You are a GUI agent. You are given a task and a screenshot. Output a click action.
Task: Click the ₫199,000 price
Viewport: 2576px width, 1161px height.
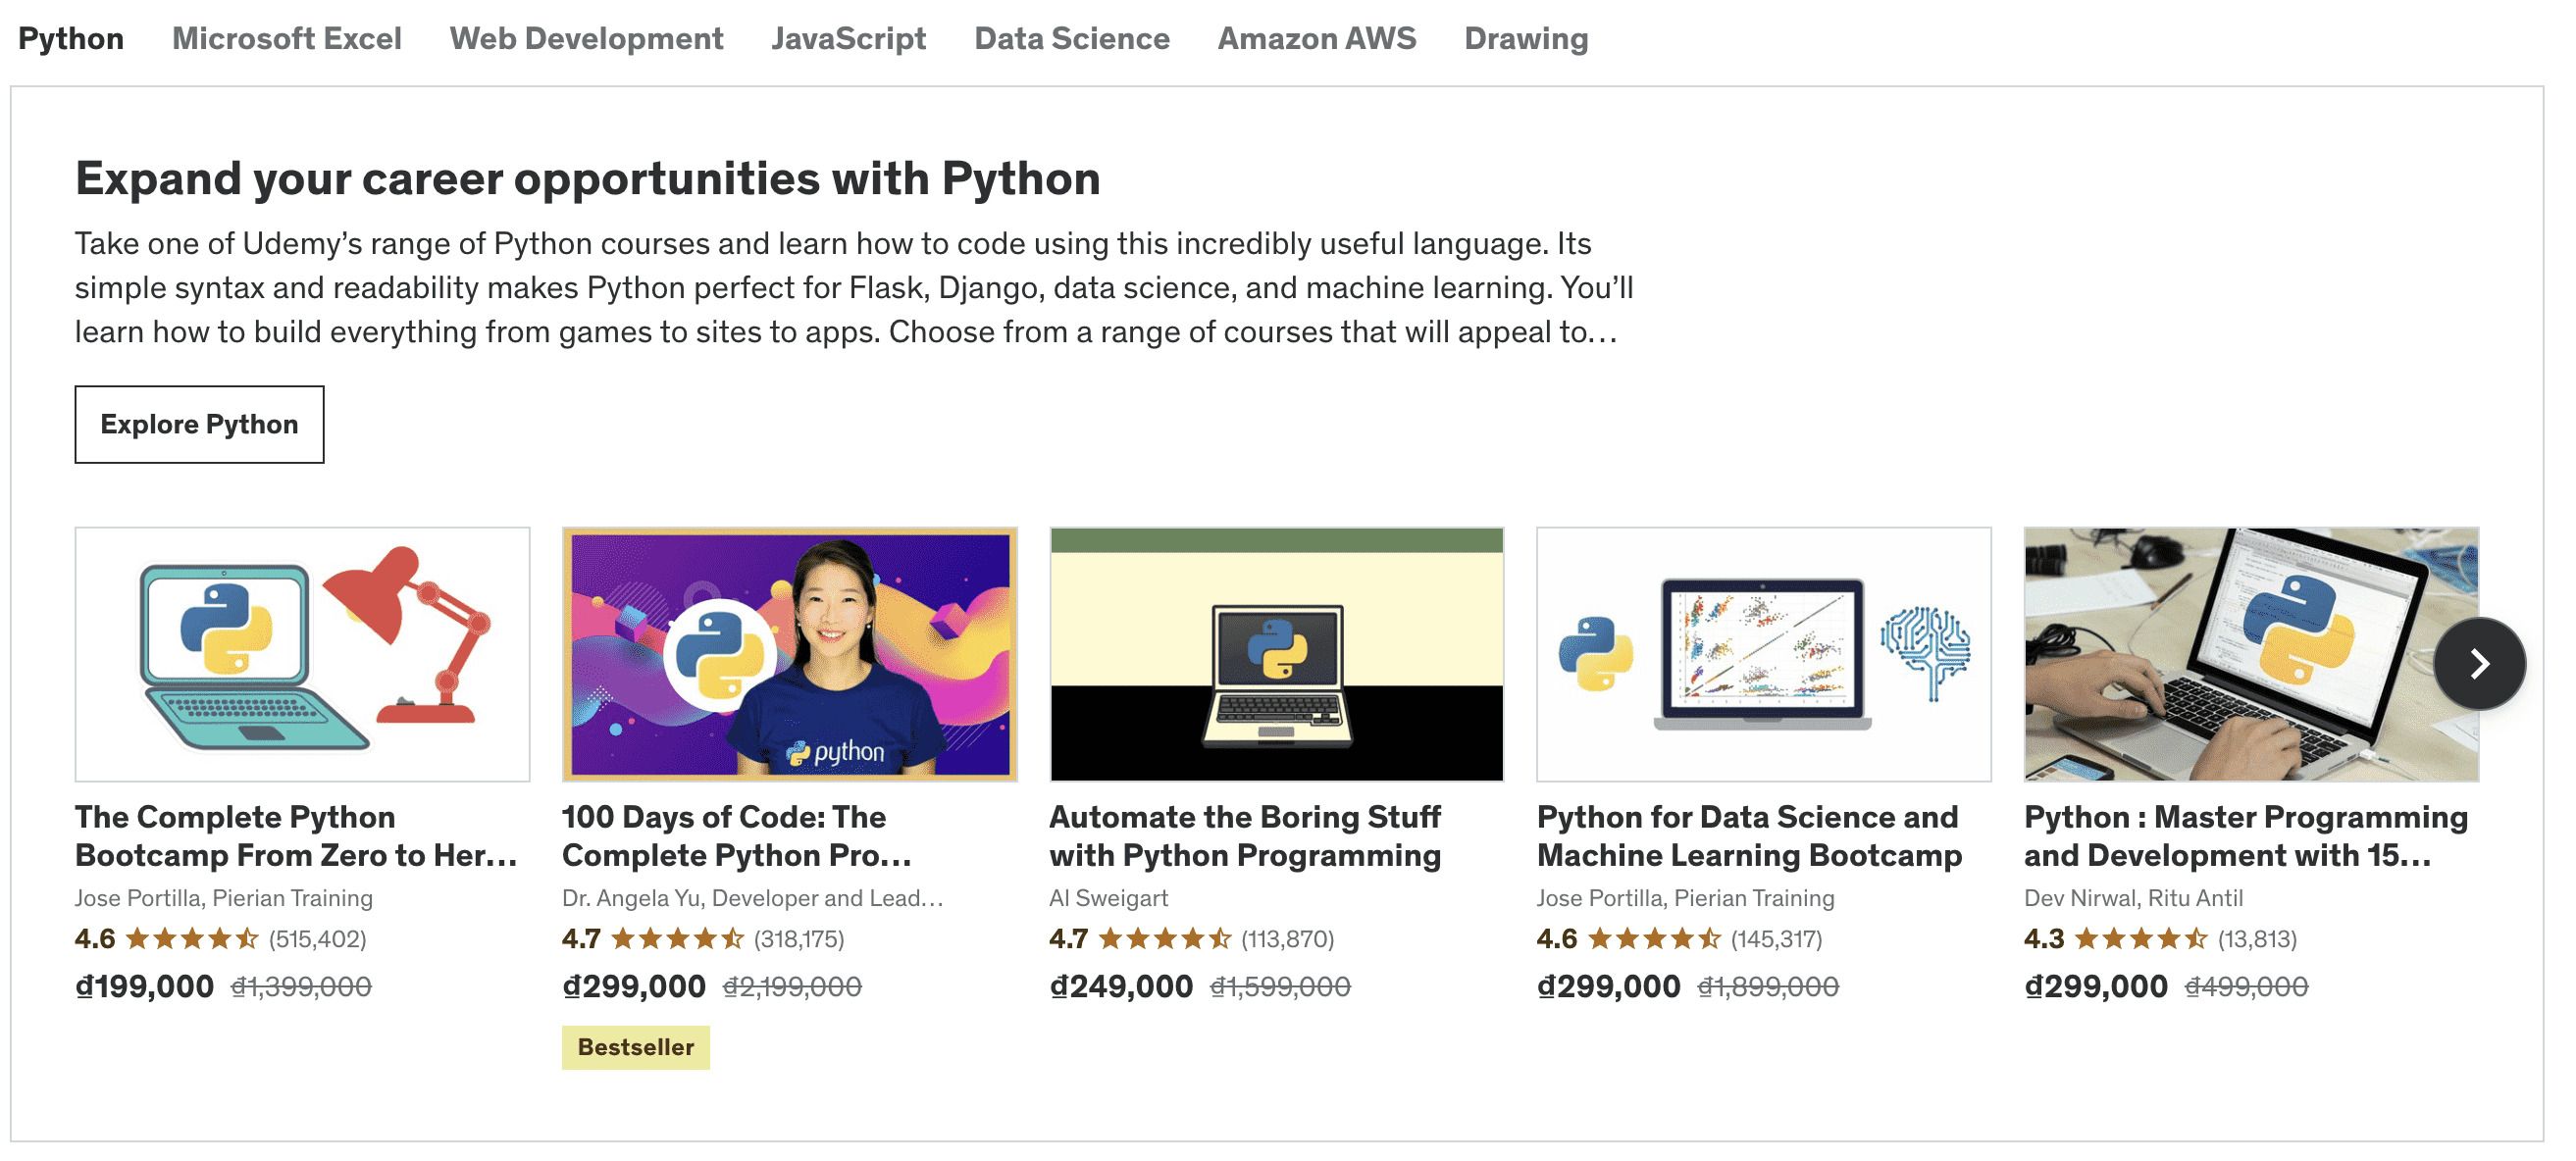[144, 986]
